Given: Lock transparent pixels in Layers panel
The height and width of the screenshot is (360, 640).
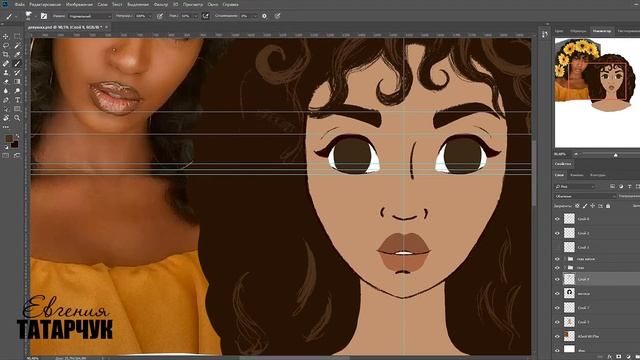Looking at the screenshot, I should pyautogui.click(x=577, y=206).
